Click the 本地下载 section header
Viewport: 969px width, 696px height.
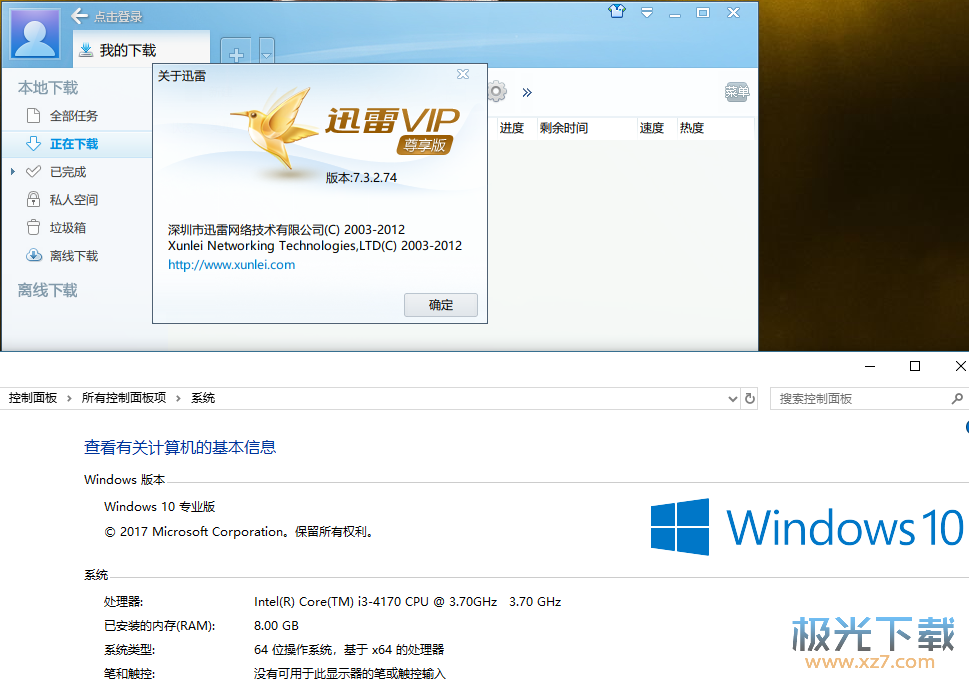point(48,88)
